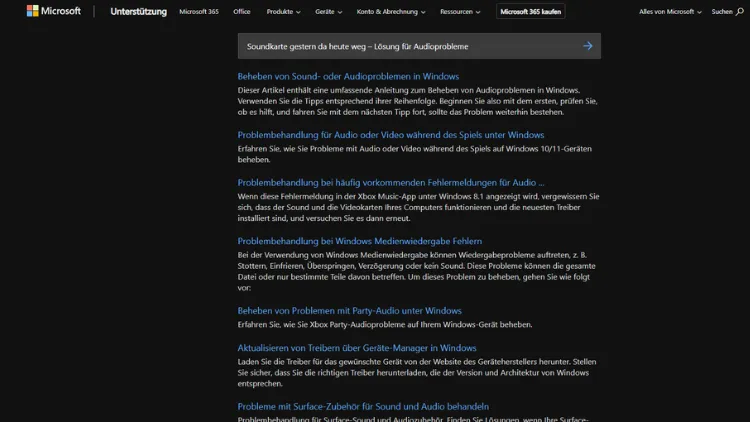The width and height of the screenshot is (750, 422).
Task: Expand the Ressourcen dropdown menu
Action: [x=461, y=12]
